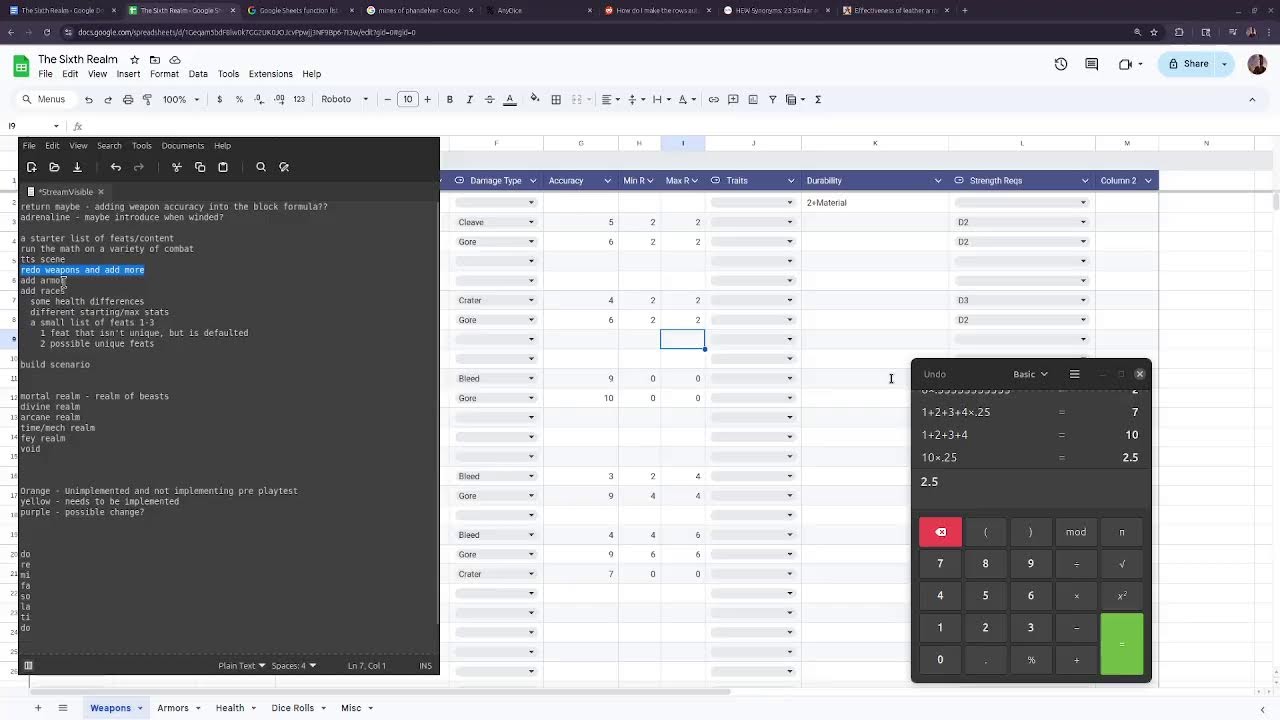Click the find magnifier icon in text editor

click(x=261, y=167)
